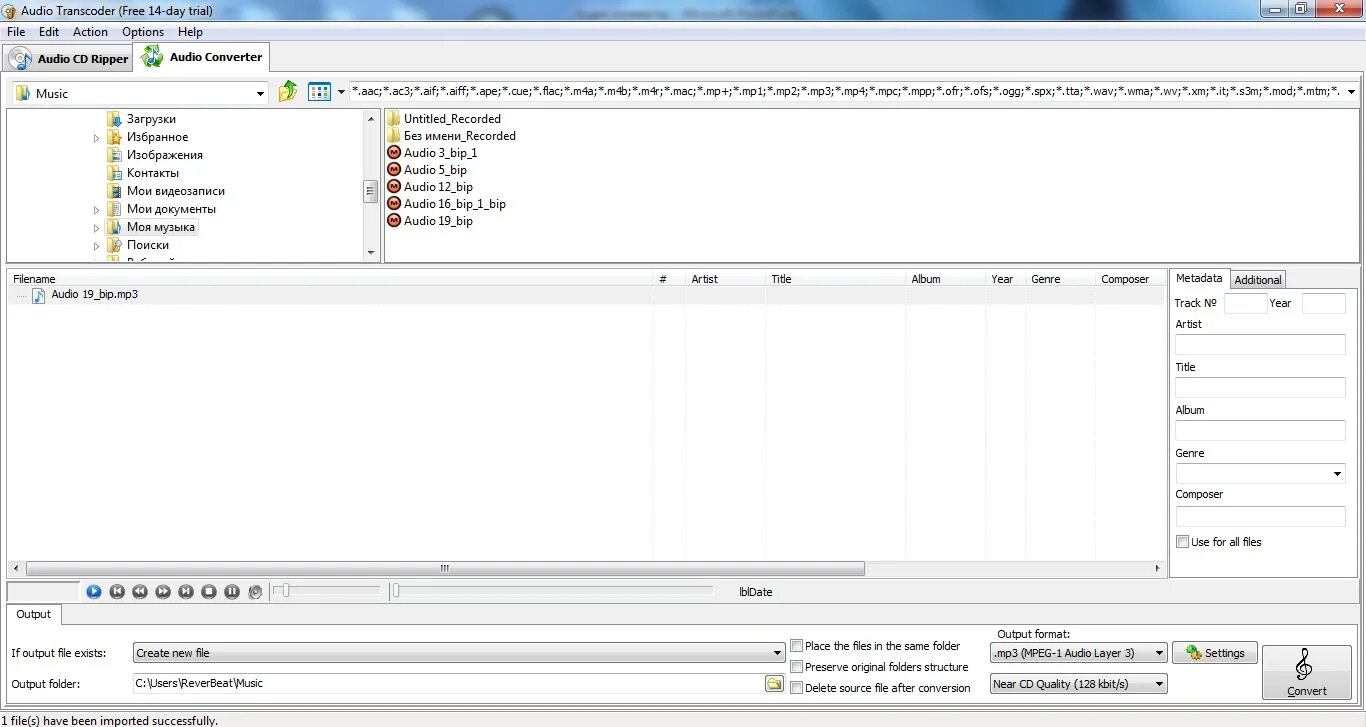Select the Audio 5_bip file icon
The image size is (1366, 727).
pyautogui.click(x=393, y=170)
